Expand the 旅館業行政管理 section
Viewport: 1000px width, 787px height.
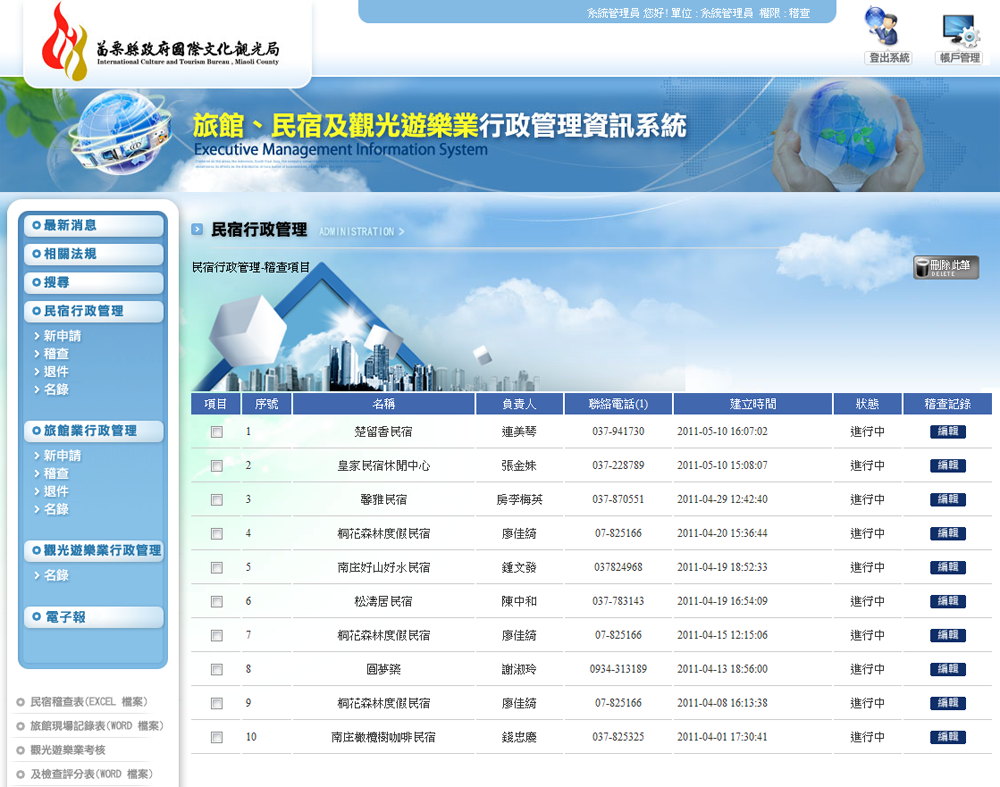tap(92, 431)
